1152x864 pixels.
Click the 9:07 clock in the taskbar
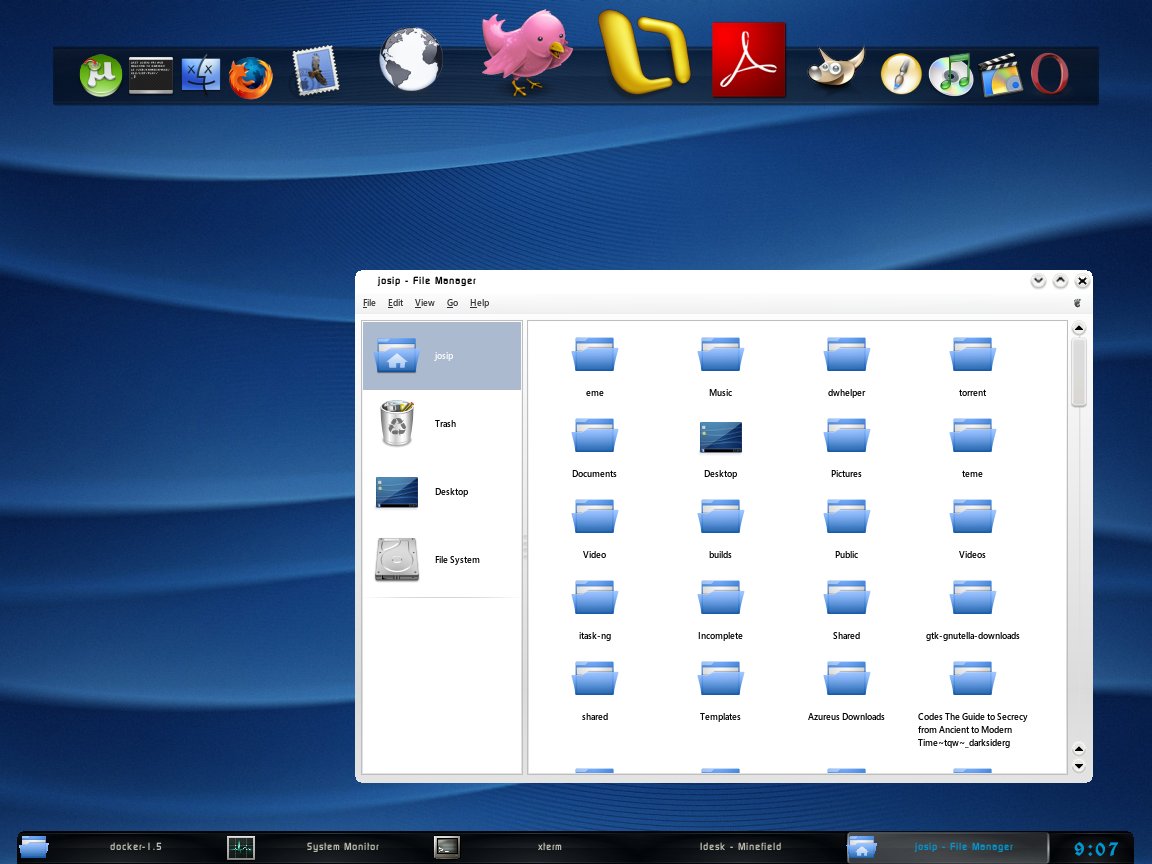(x=1095, y=849)
